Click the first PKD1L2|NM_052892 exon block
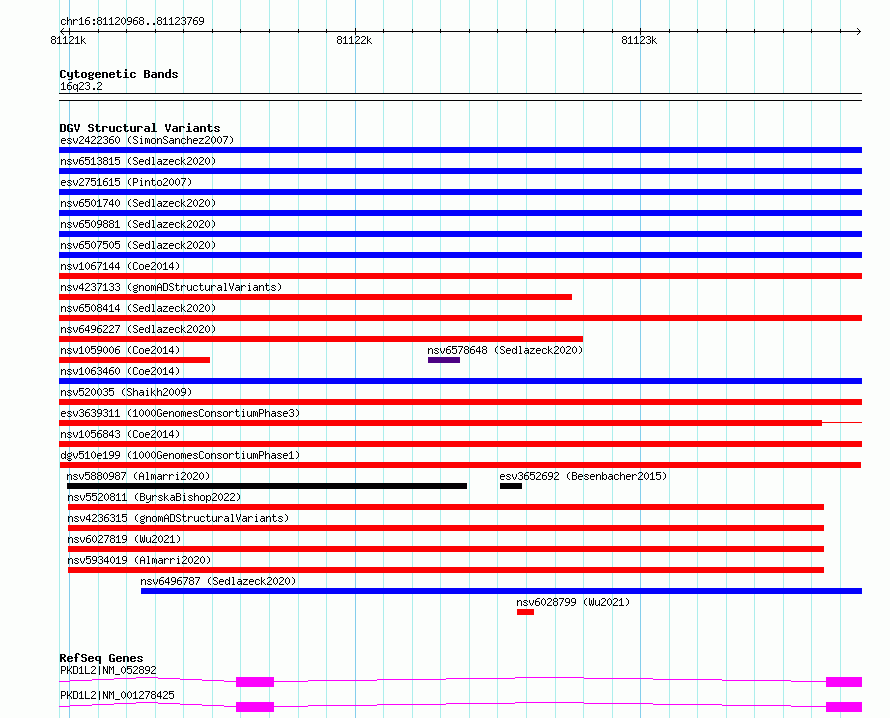Image resolution: width=890 pixels, height=718 pixels. 255,682
